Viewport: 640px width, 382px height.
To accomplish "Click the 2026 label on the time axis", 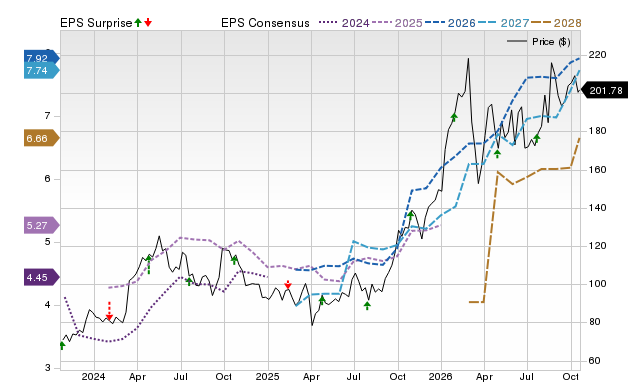I will tap(440, 376).
